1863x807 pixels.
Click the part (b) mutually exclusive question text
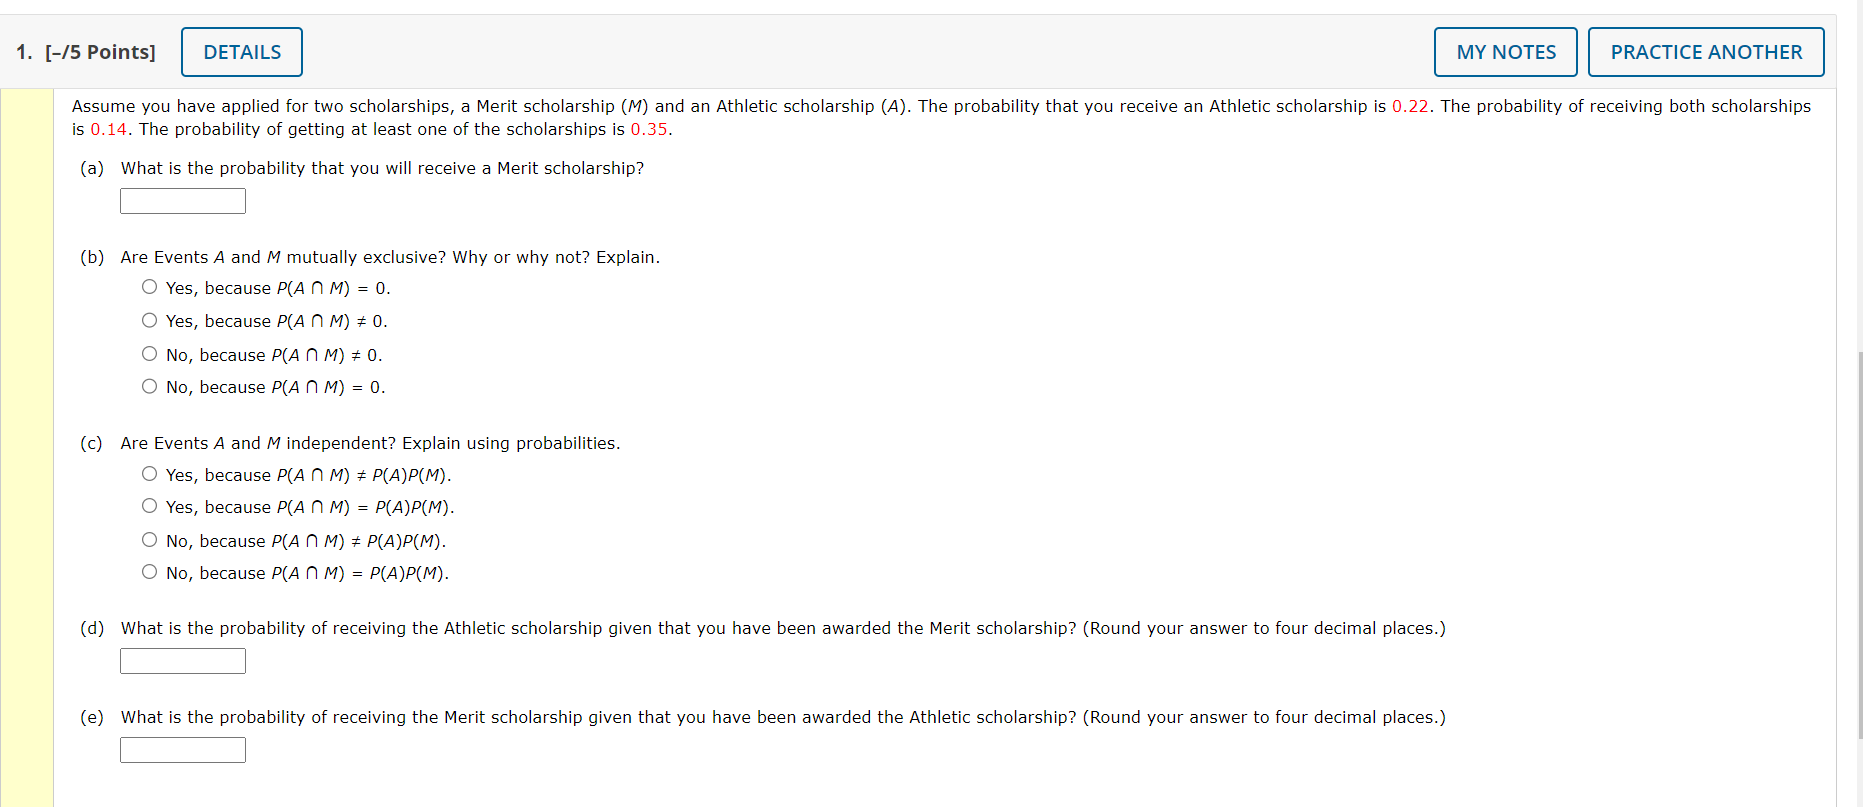(x=390, y=257)
